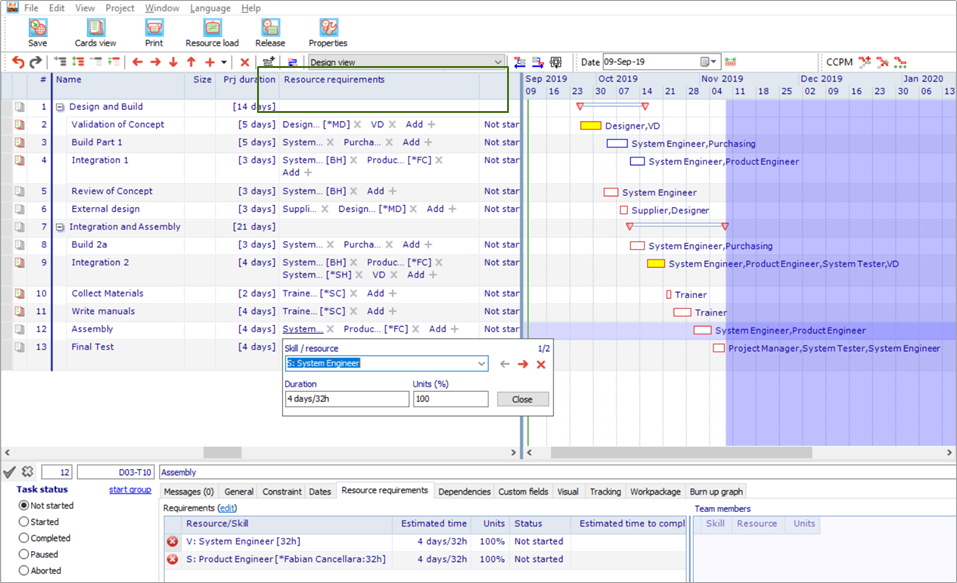
Task: Click the edit link next to Requirements
Action: click(227, 508)
